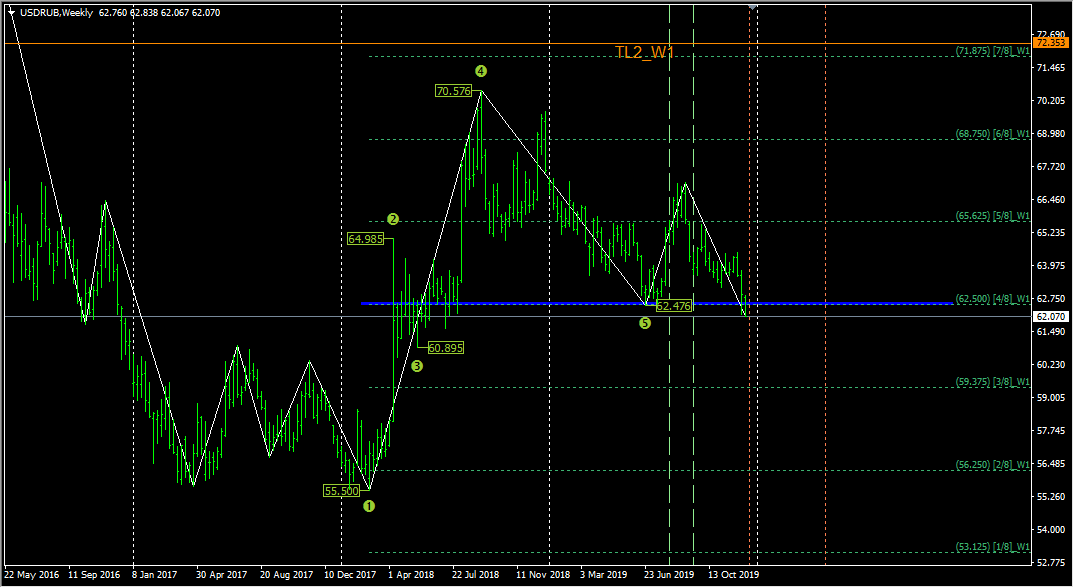
Task: Select the orange TL2_W1 line label
Action: (x=645, y=52)
